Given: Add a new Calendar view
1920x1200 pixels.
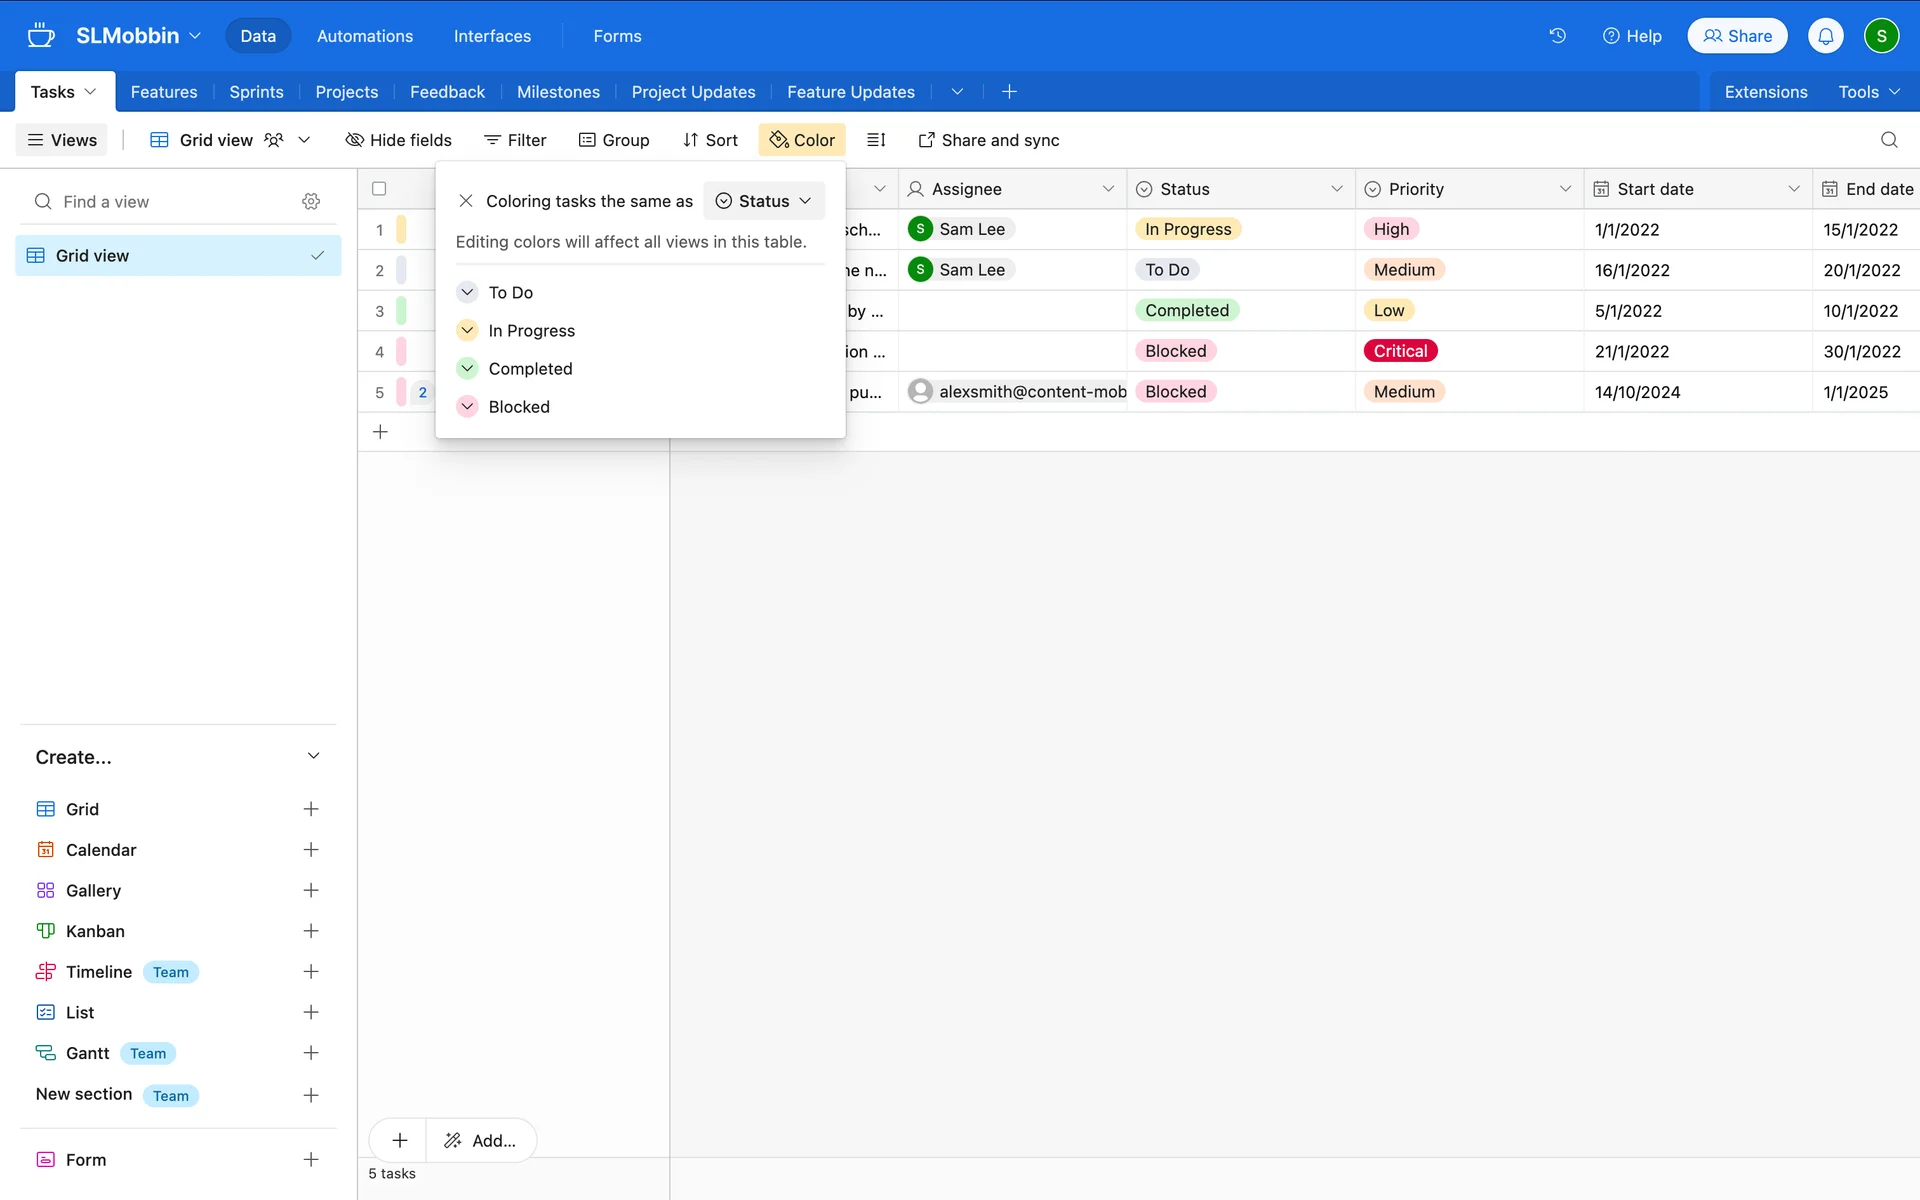Looking at the screenshot, I should click(311, 850).
